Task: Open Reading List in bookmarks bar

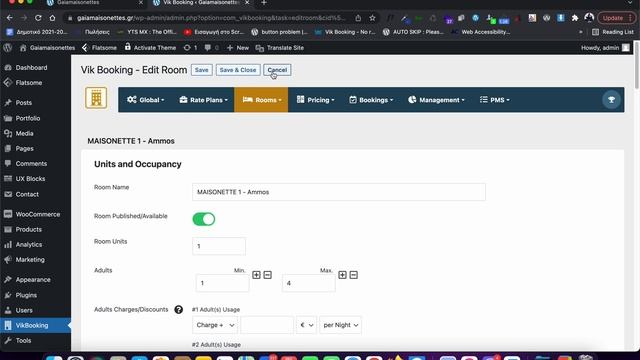Action: tap(613, 32)
